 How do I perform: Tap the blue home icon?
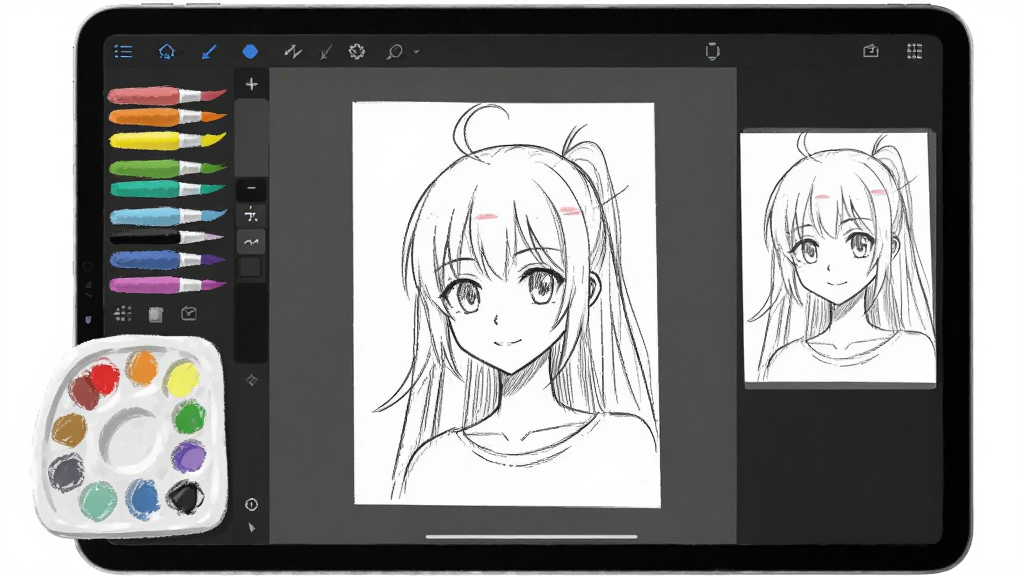click(167, 52)
